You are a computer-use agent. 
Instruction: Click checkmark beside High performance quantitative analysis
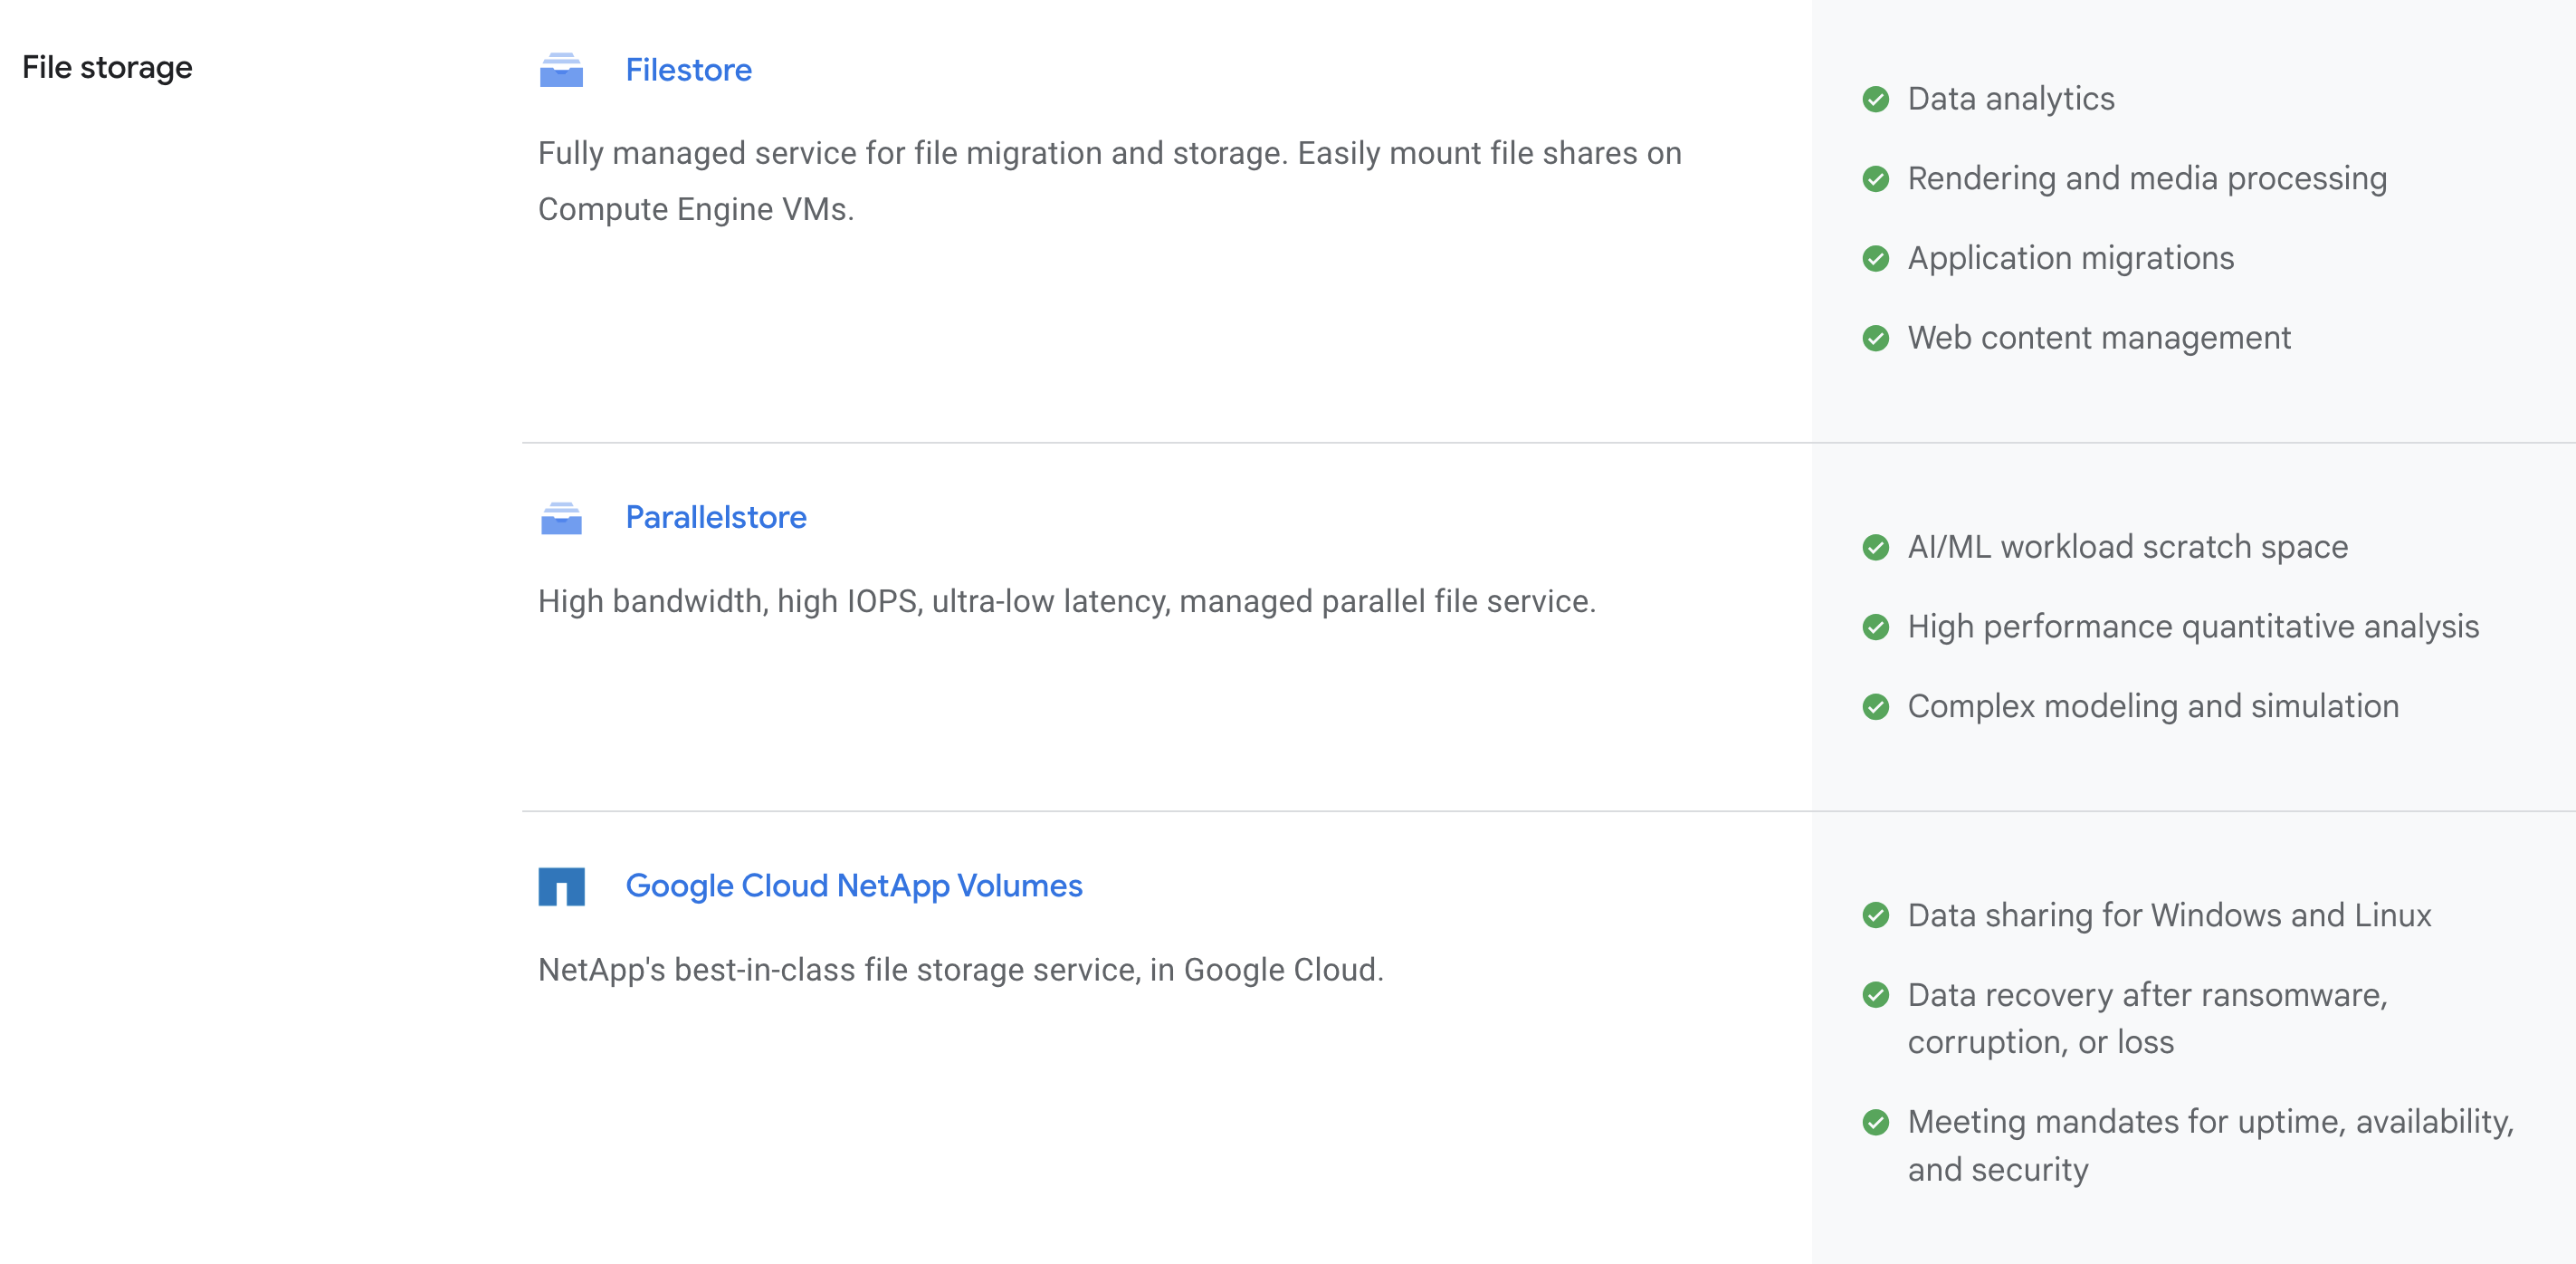(x=1875, y=627)
